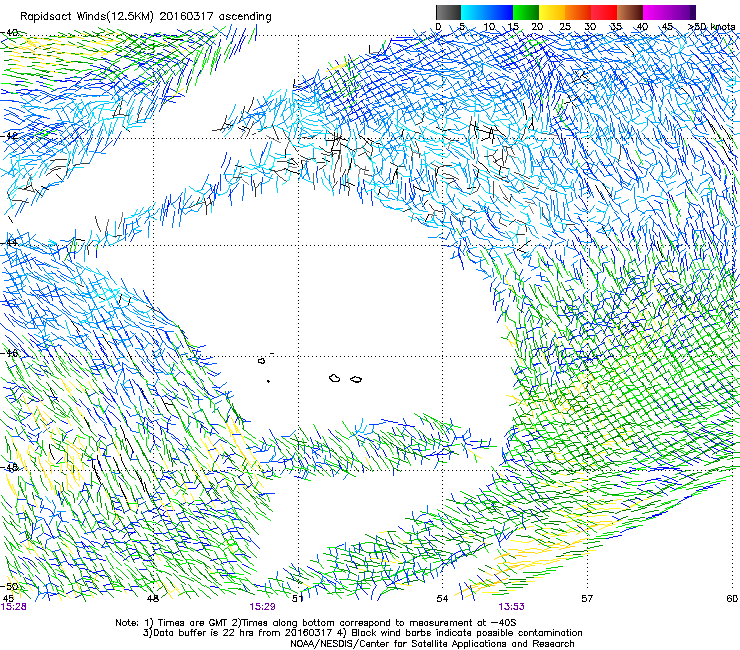This screenshot has width=740, height=650.
Task: Click the easternmost island outline of the island pair
Action: (356, 379)
